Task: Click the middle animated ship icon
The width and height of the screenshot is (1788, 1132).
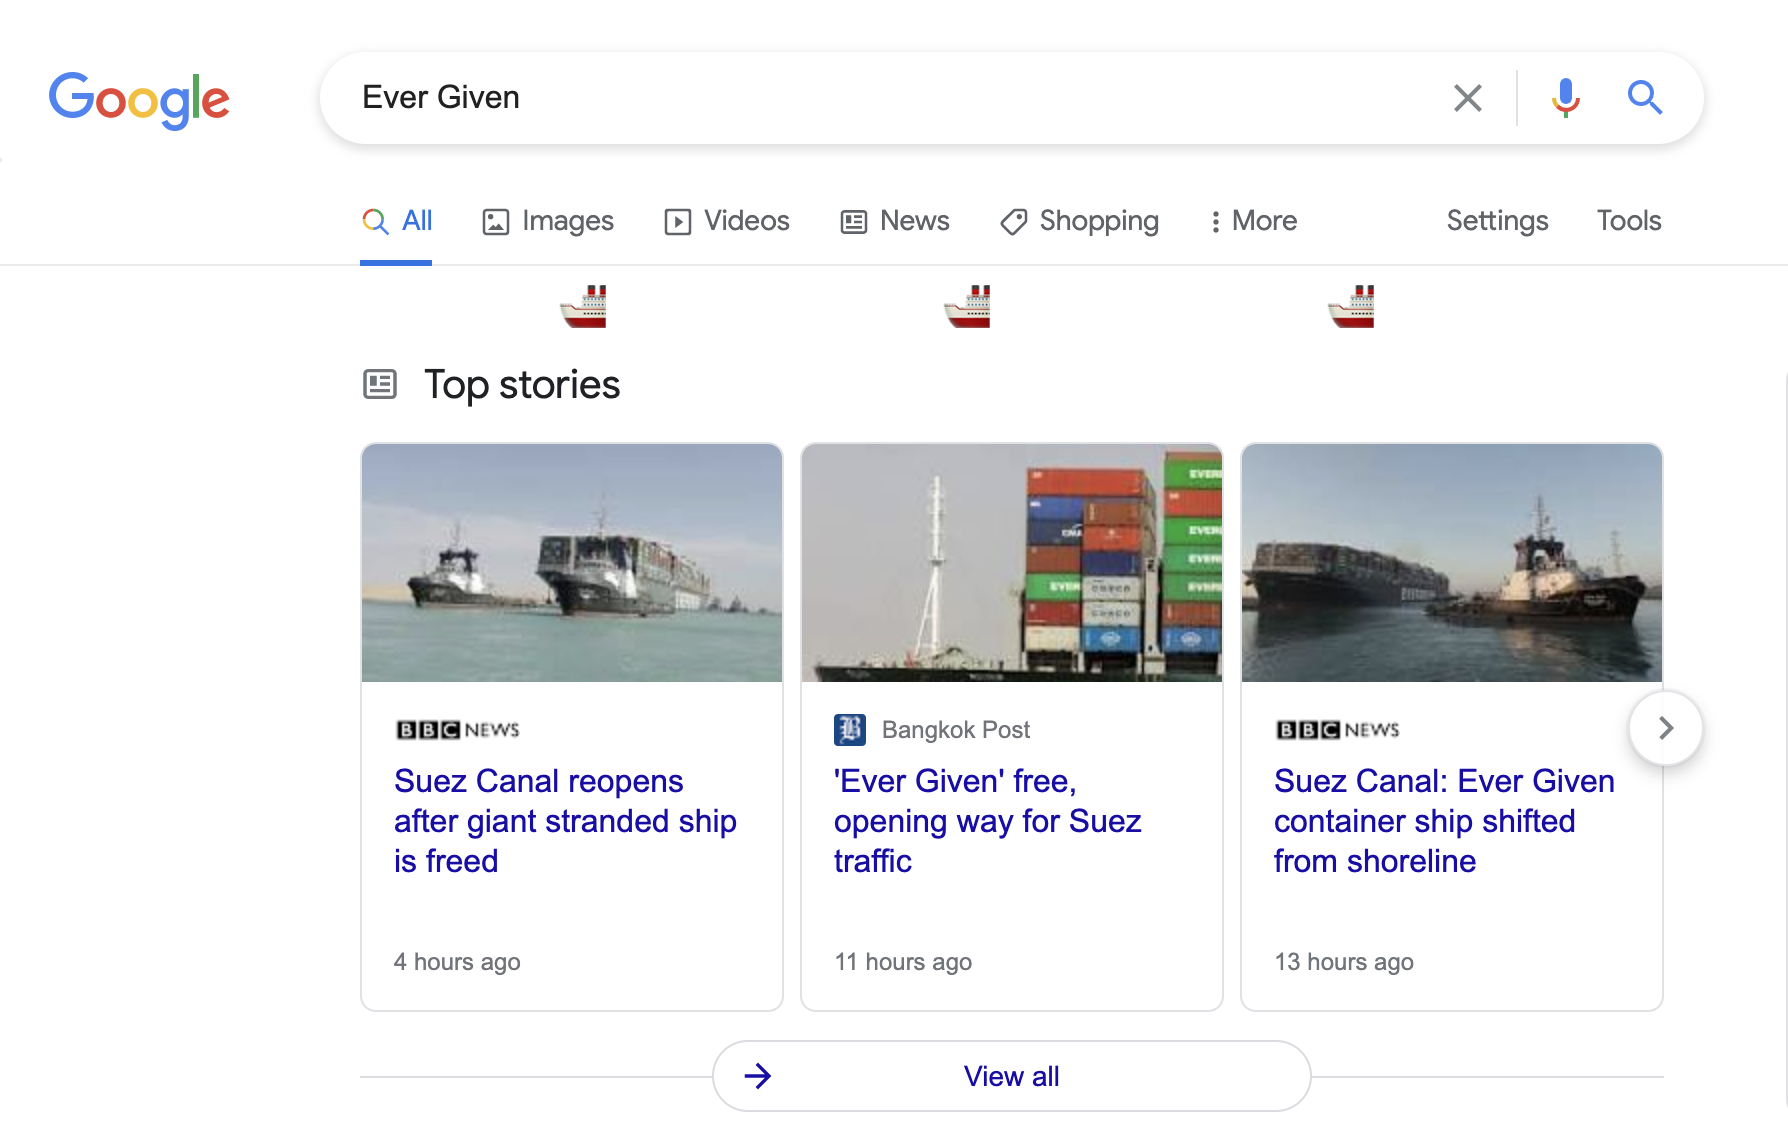Action: pyautogui.click(x=968, y=307)
